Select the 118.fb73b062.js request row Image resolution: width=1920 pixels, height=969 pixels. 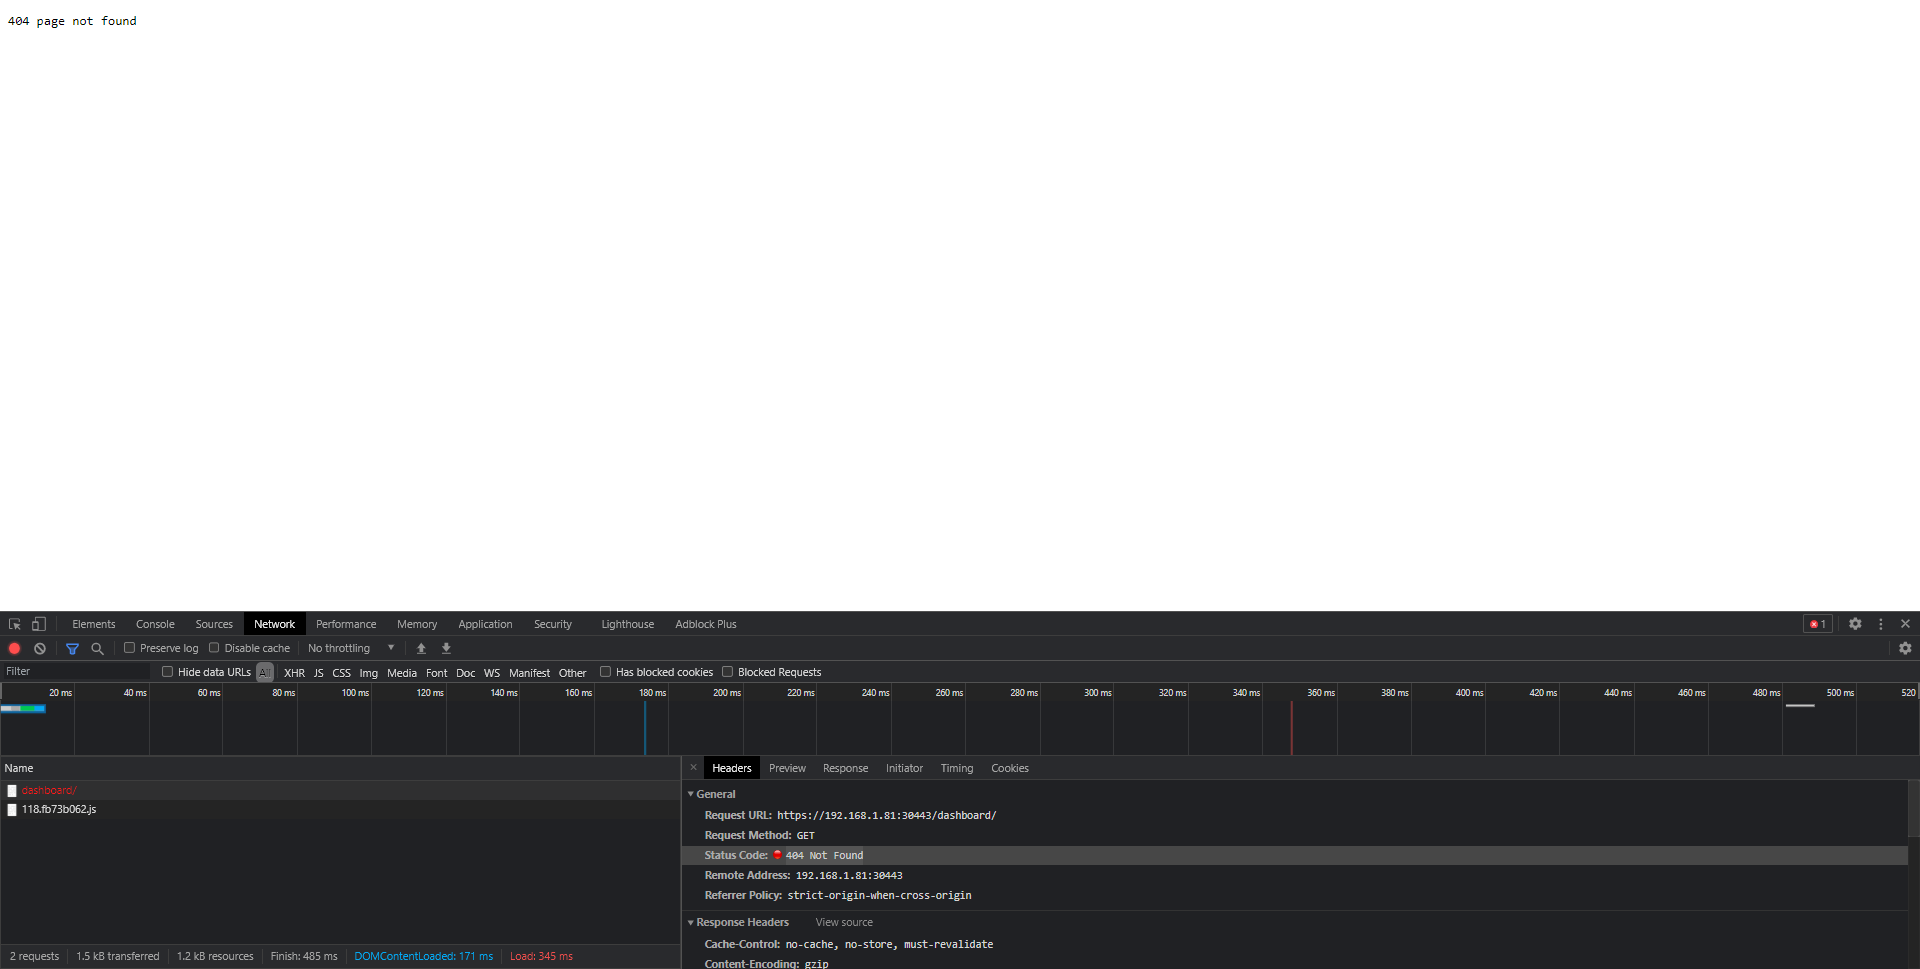(x=60, y=809)
